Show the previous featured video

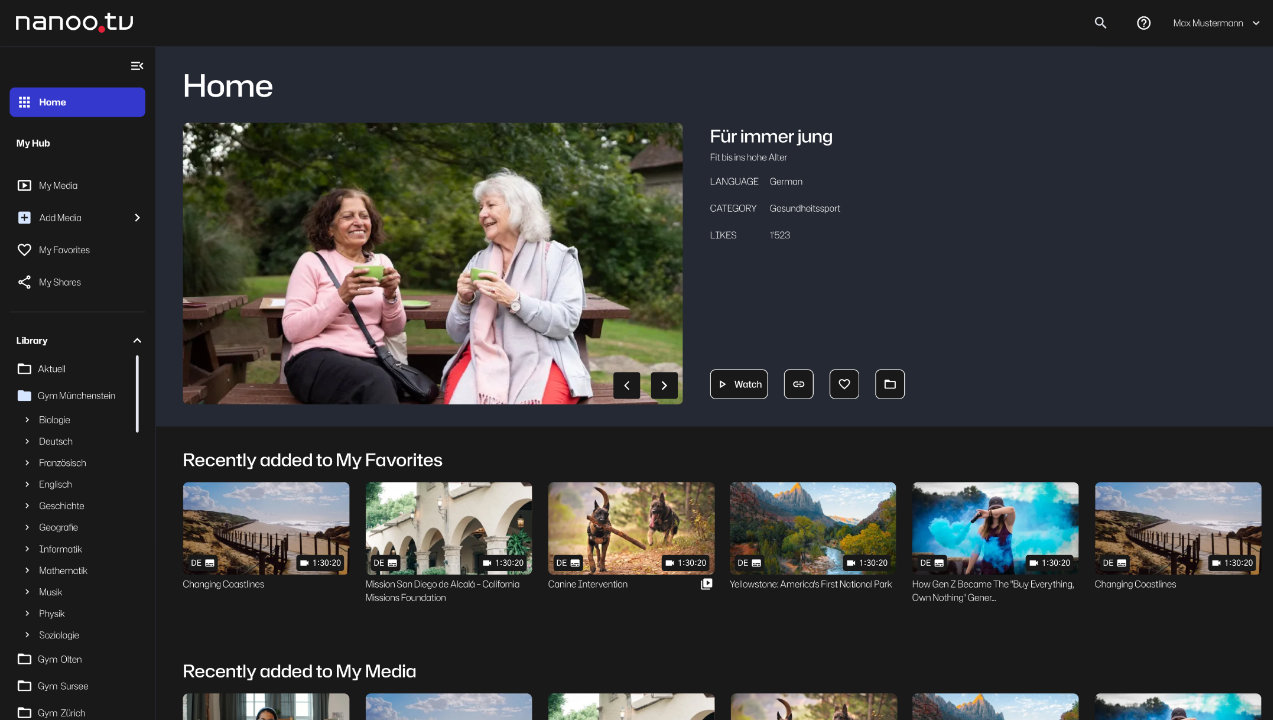pyautogui.click(x=627, y=385)
